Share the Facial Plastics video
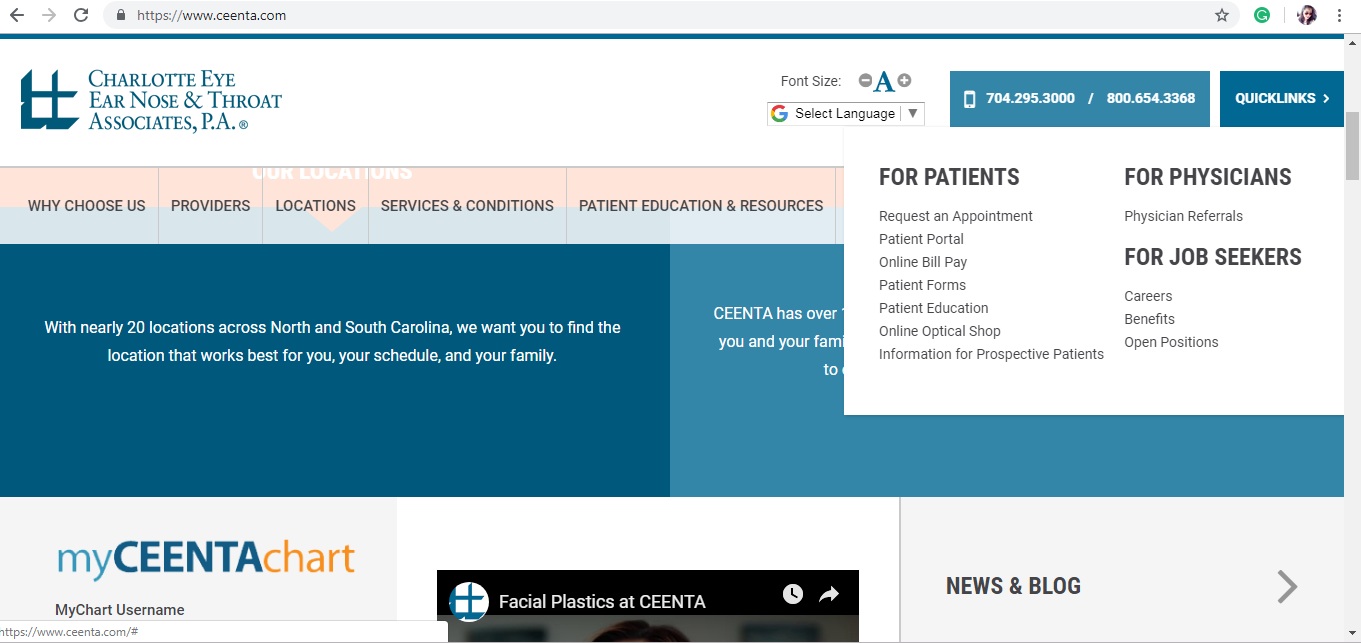Viewport: 1361px width, 643px height. pos(829,594)
